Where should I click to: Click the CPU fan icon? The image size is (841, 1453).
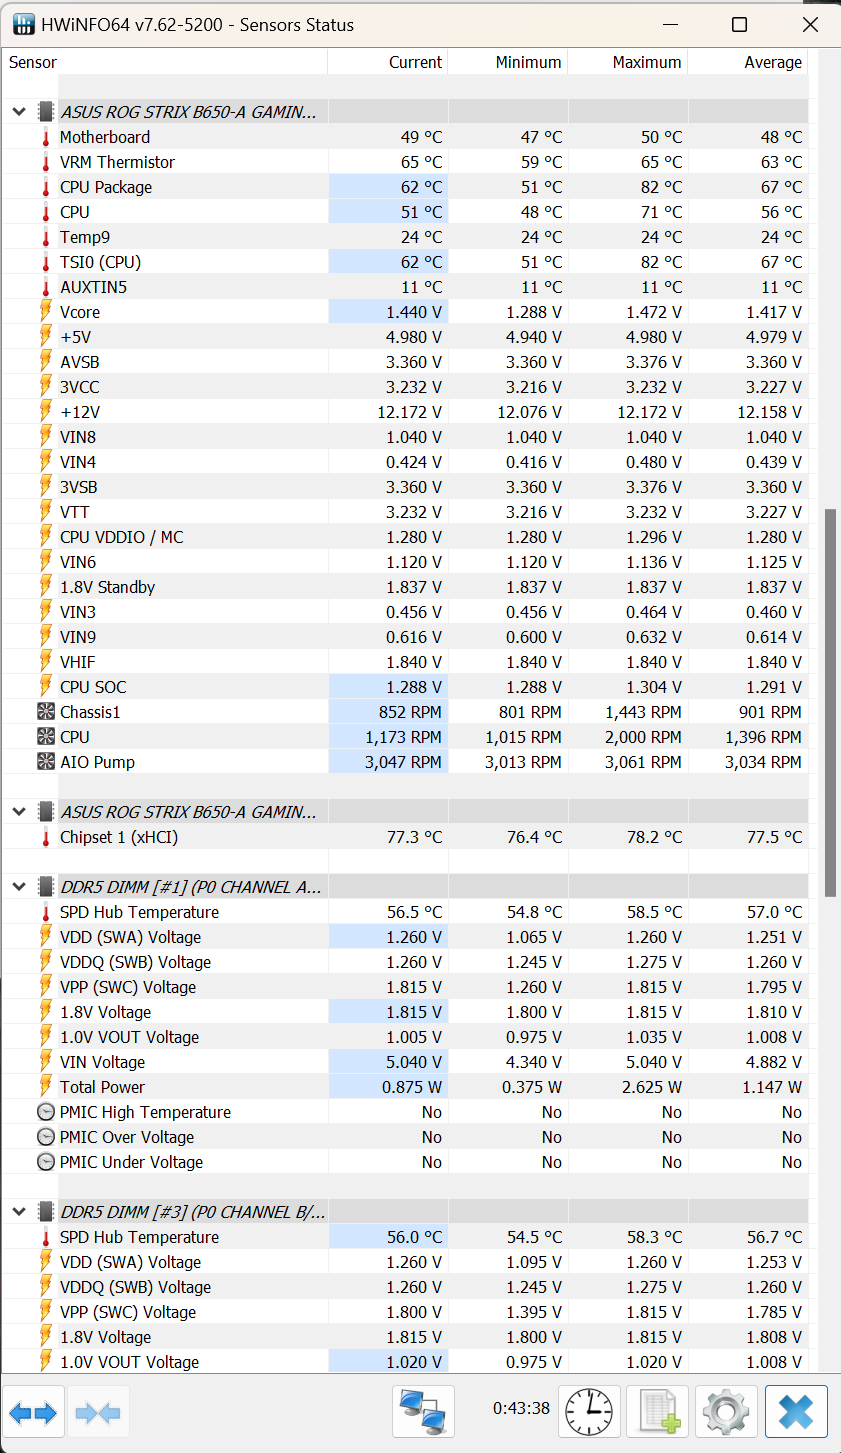coord(46,737)
